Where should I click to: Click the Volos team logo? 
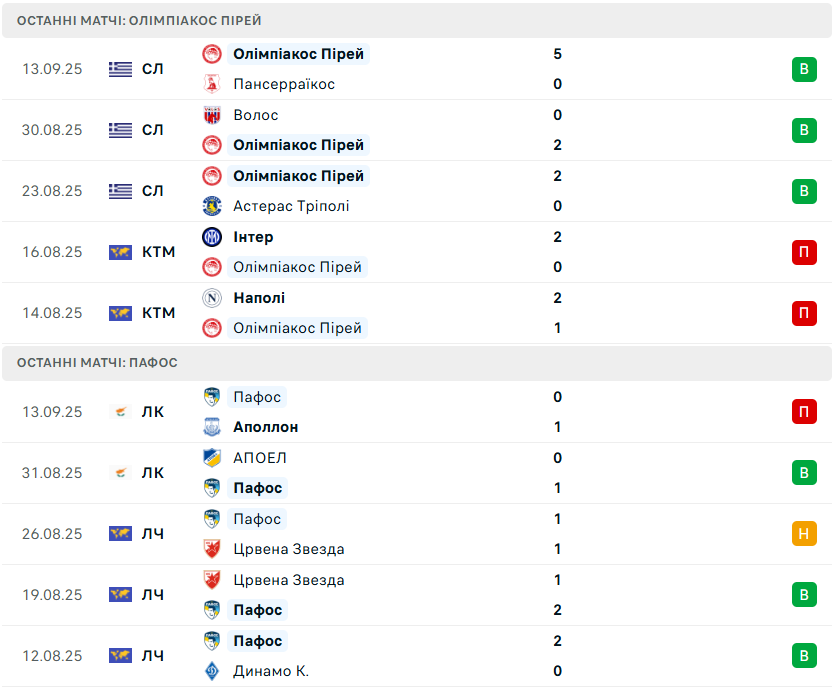click(x=212, y=115)
